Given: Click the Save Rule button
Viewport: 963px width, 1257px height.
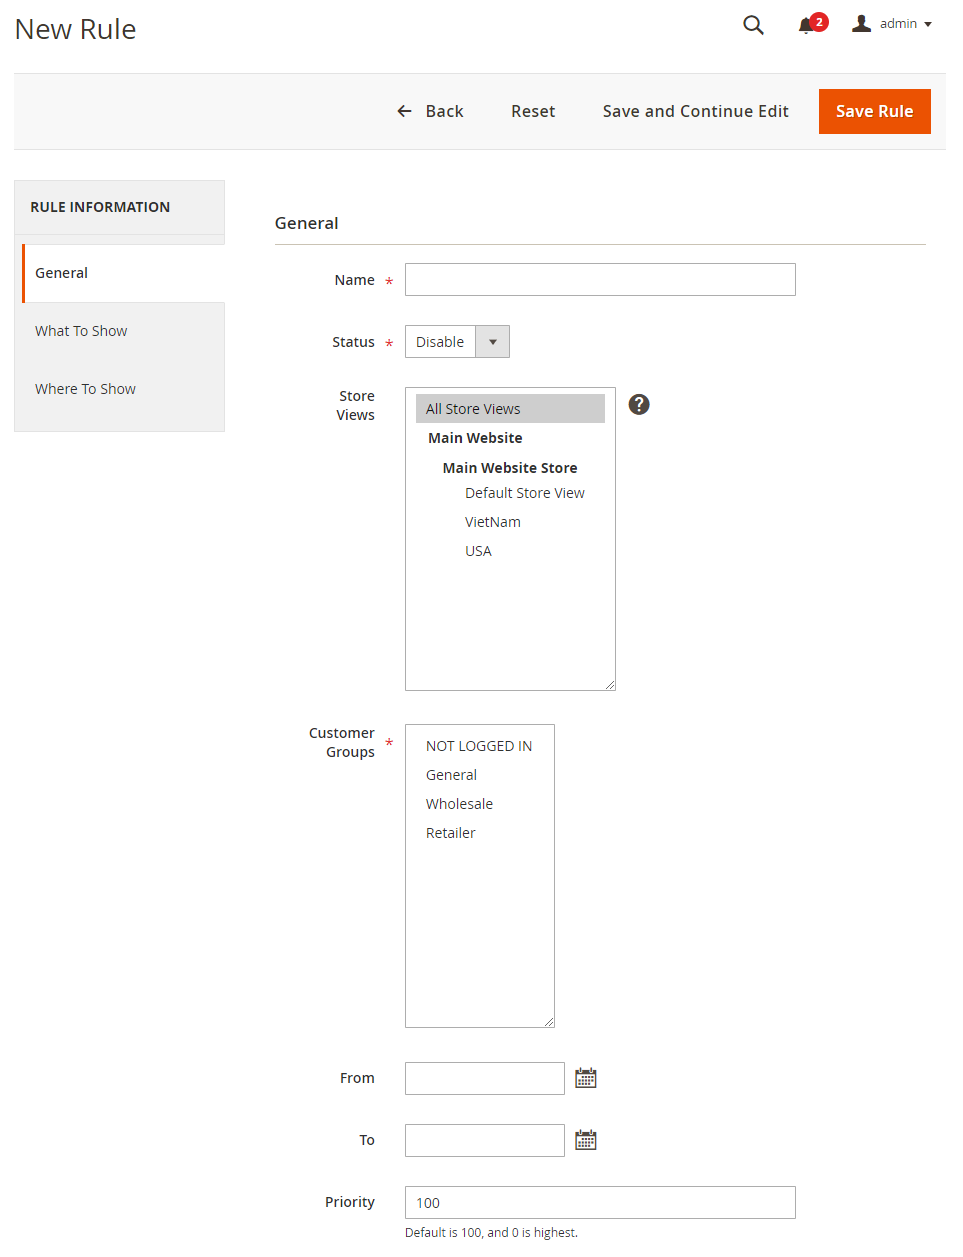Looking at the screenshot, I should [x=874, y=111].
